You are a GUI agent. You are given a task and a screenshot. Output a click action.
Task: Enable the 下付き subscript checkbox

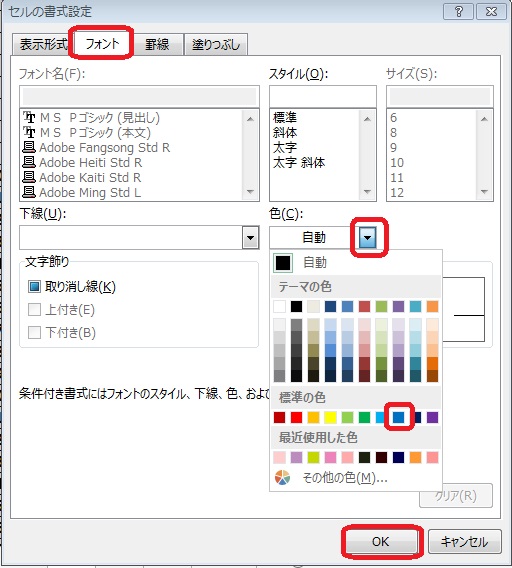34,332
